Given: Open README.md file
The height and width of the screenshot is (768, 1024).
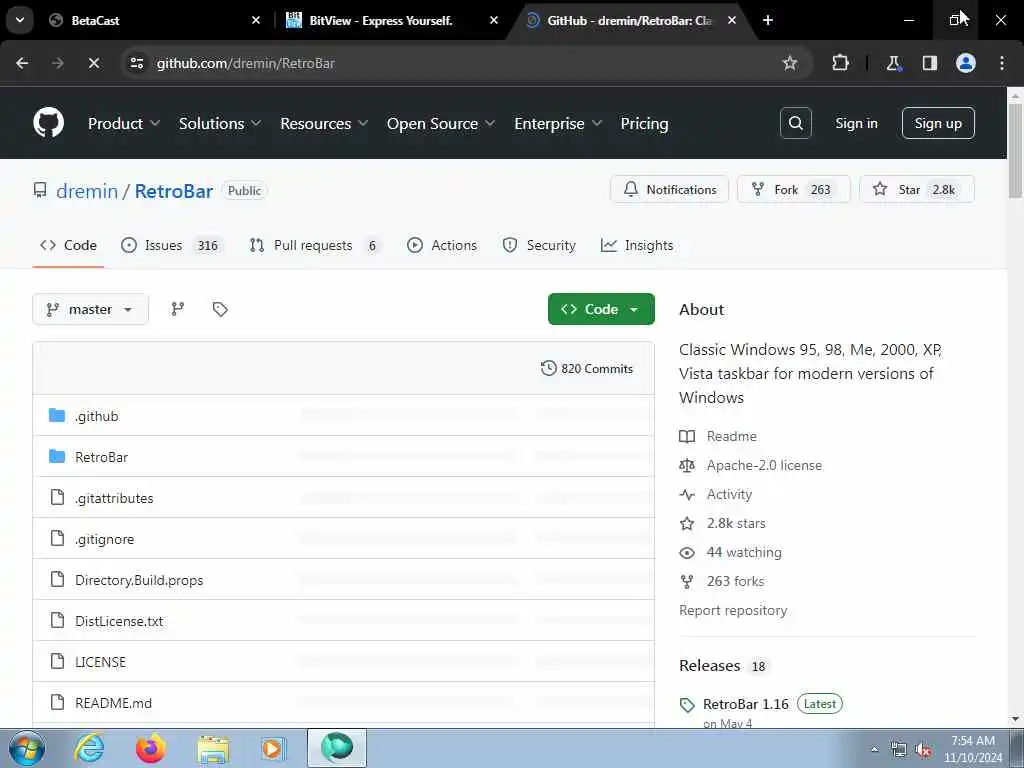Looking at the screenshot, I should click(113, 703).
